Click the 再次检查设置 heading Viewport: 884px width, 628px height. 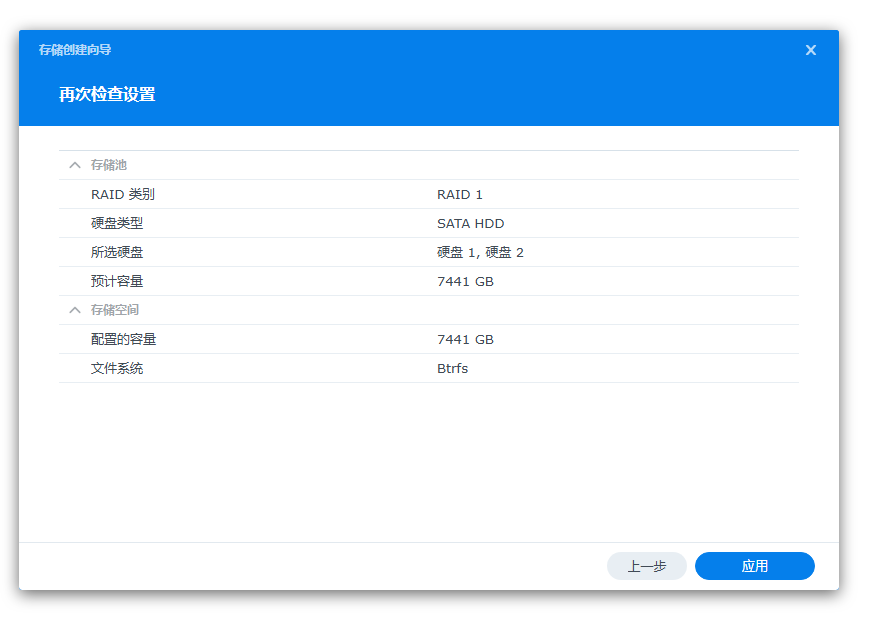coord(107,95)
